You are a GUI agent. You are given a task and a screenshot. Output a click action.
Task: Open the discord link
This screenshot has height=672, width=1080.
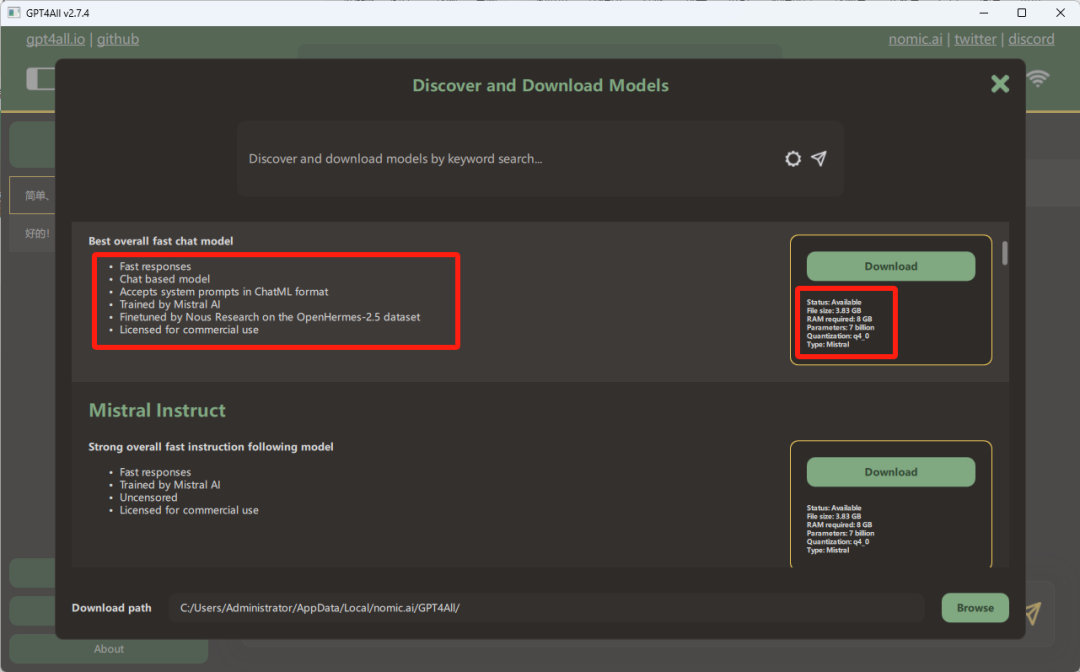pyautogui.click(x=1031, y=39)
